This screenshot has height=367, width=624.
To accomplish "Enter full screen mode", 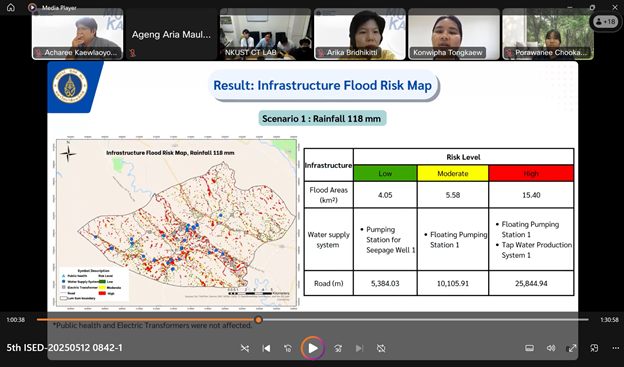I will coord(572,348).
